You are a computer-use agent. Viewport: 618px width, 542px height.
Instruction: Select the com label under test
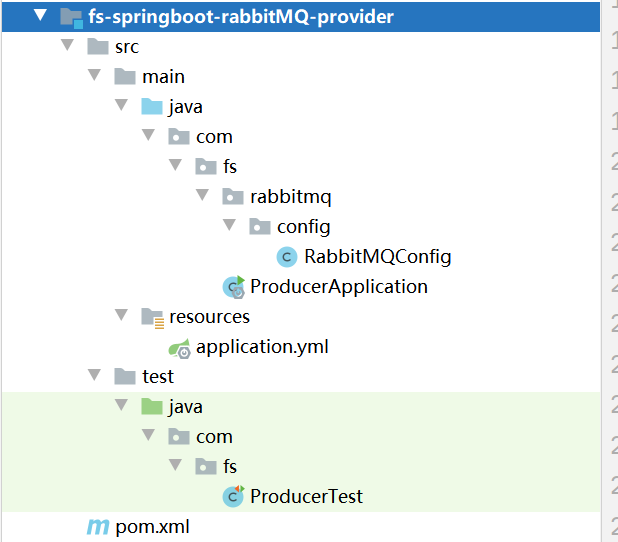coord(214,437)
